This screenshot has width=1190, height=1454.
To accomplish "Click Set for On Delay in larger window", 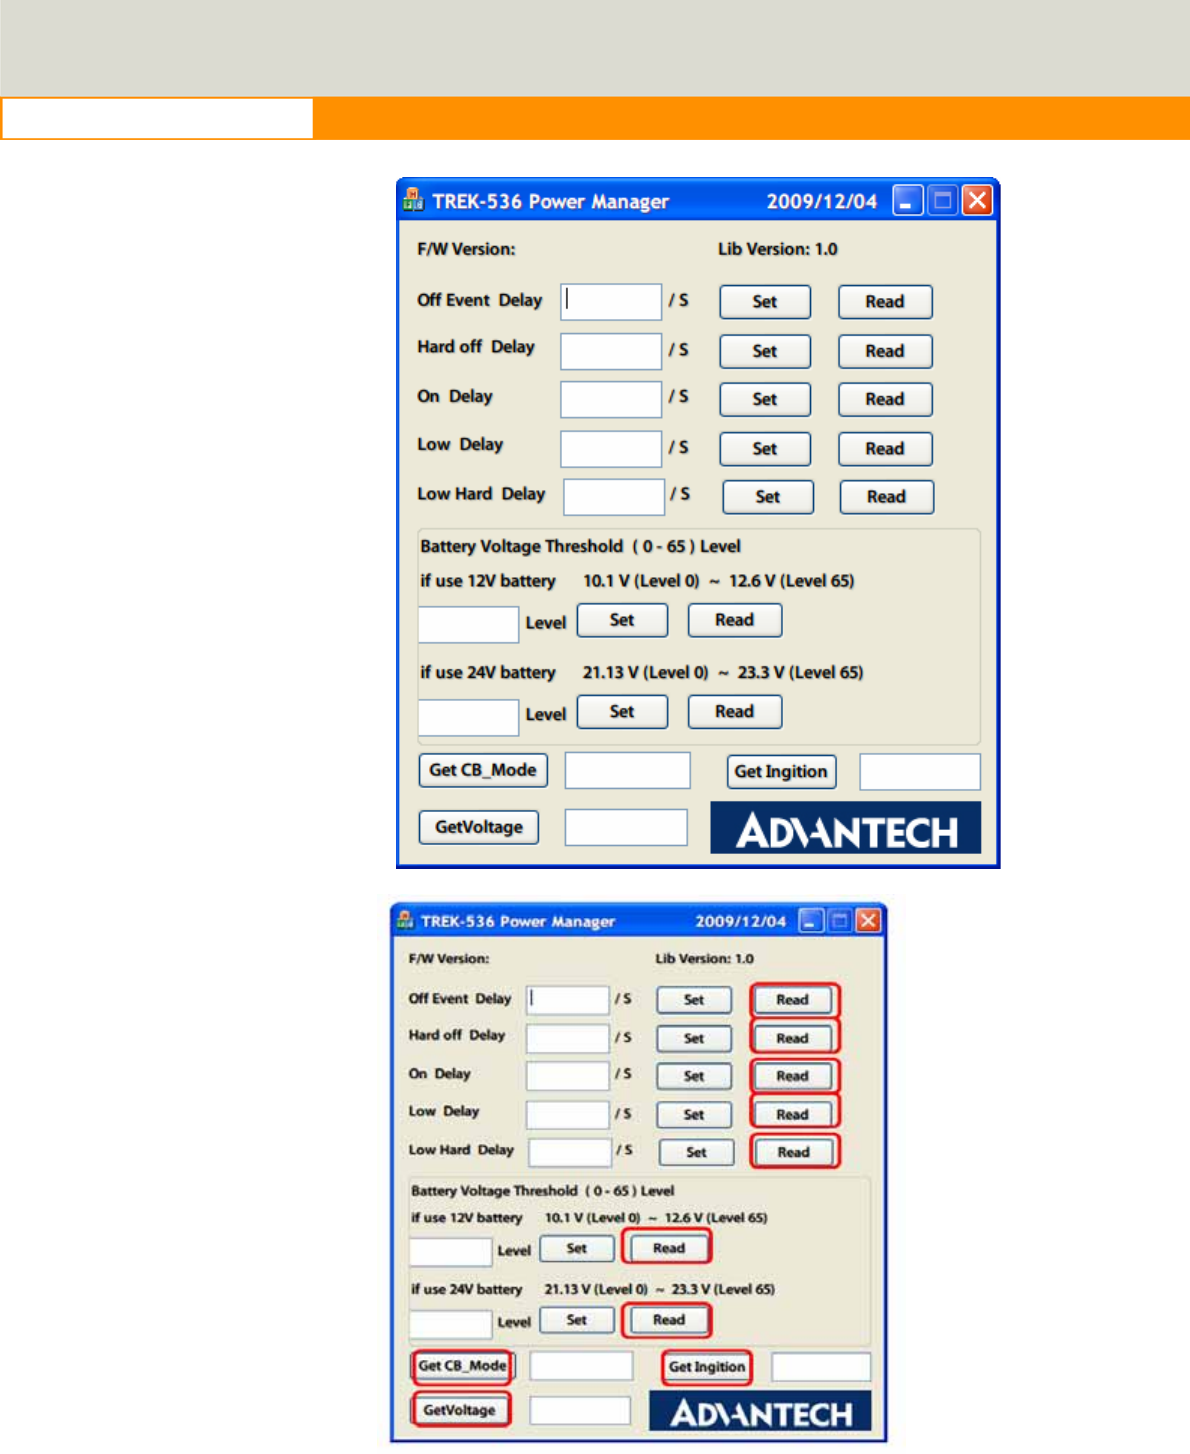I will (765, 399).
